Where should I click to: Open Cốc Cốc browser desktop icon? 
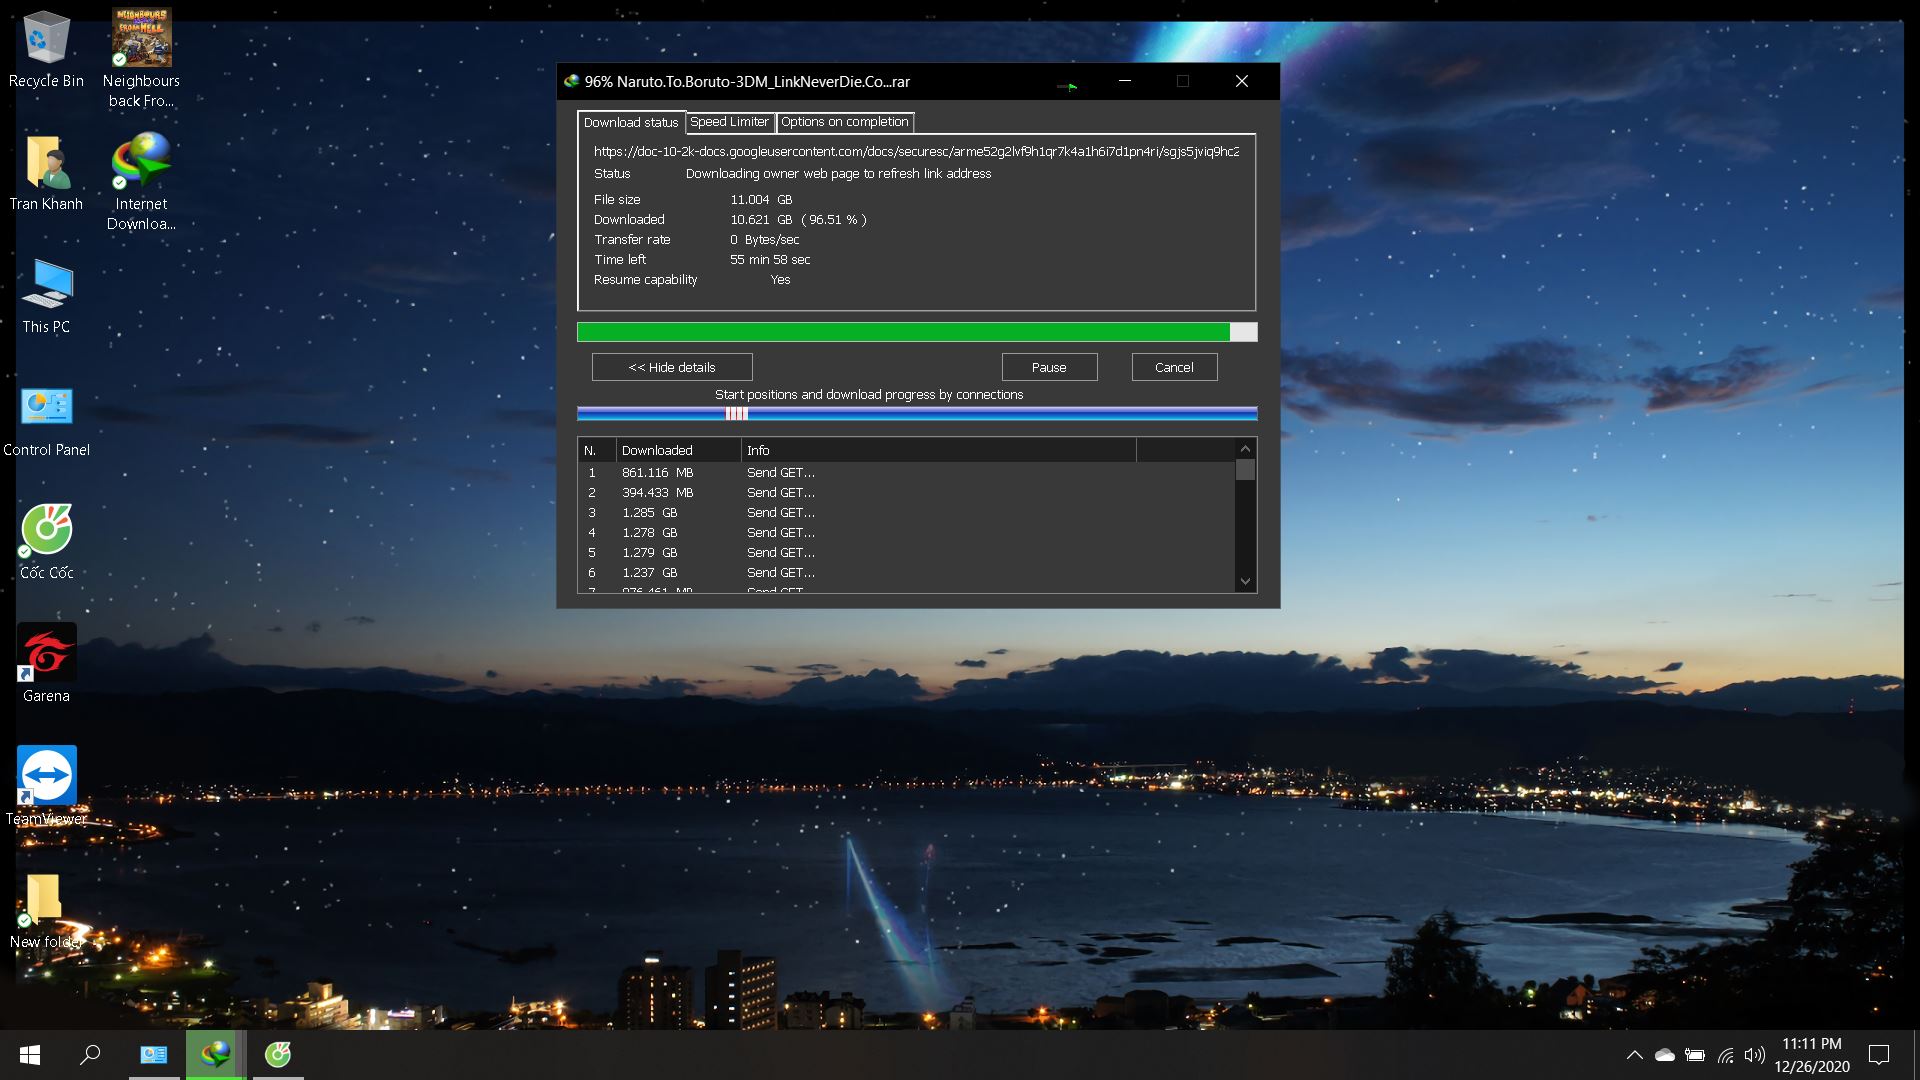coord(46,530)
